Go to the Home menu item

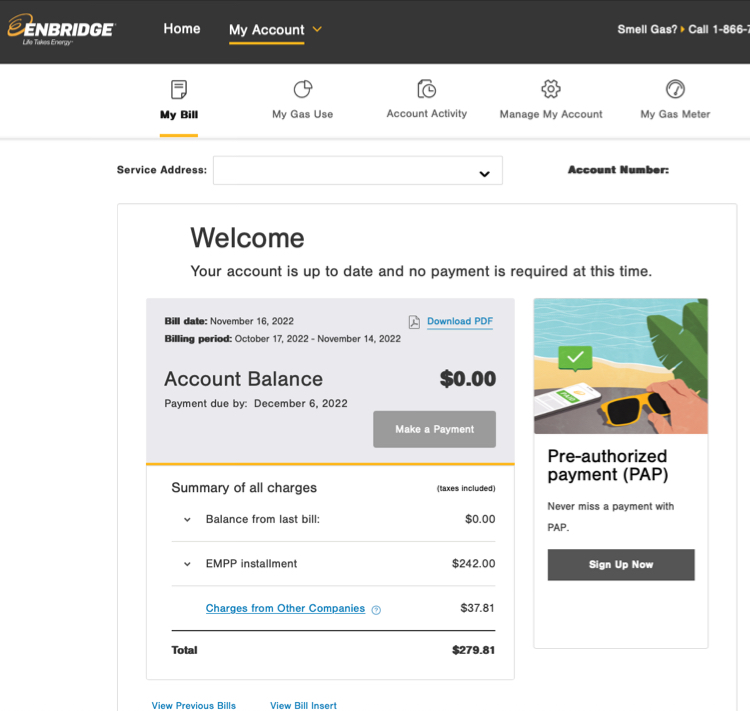[182, 29]
